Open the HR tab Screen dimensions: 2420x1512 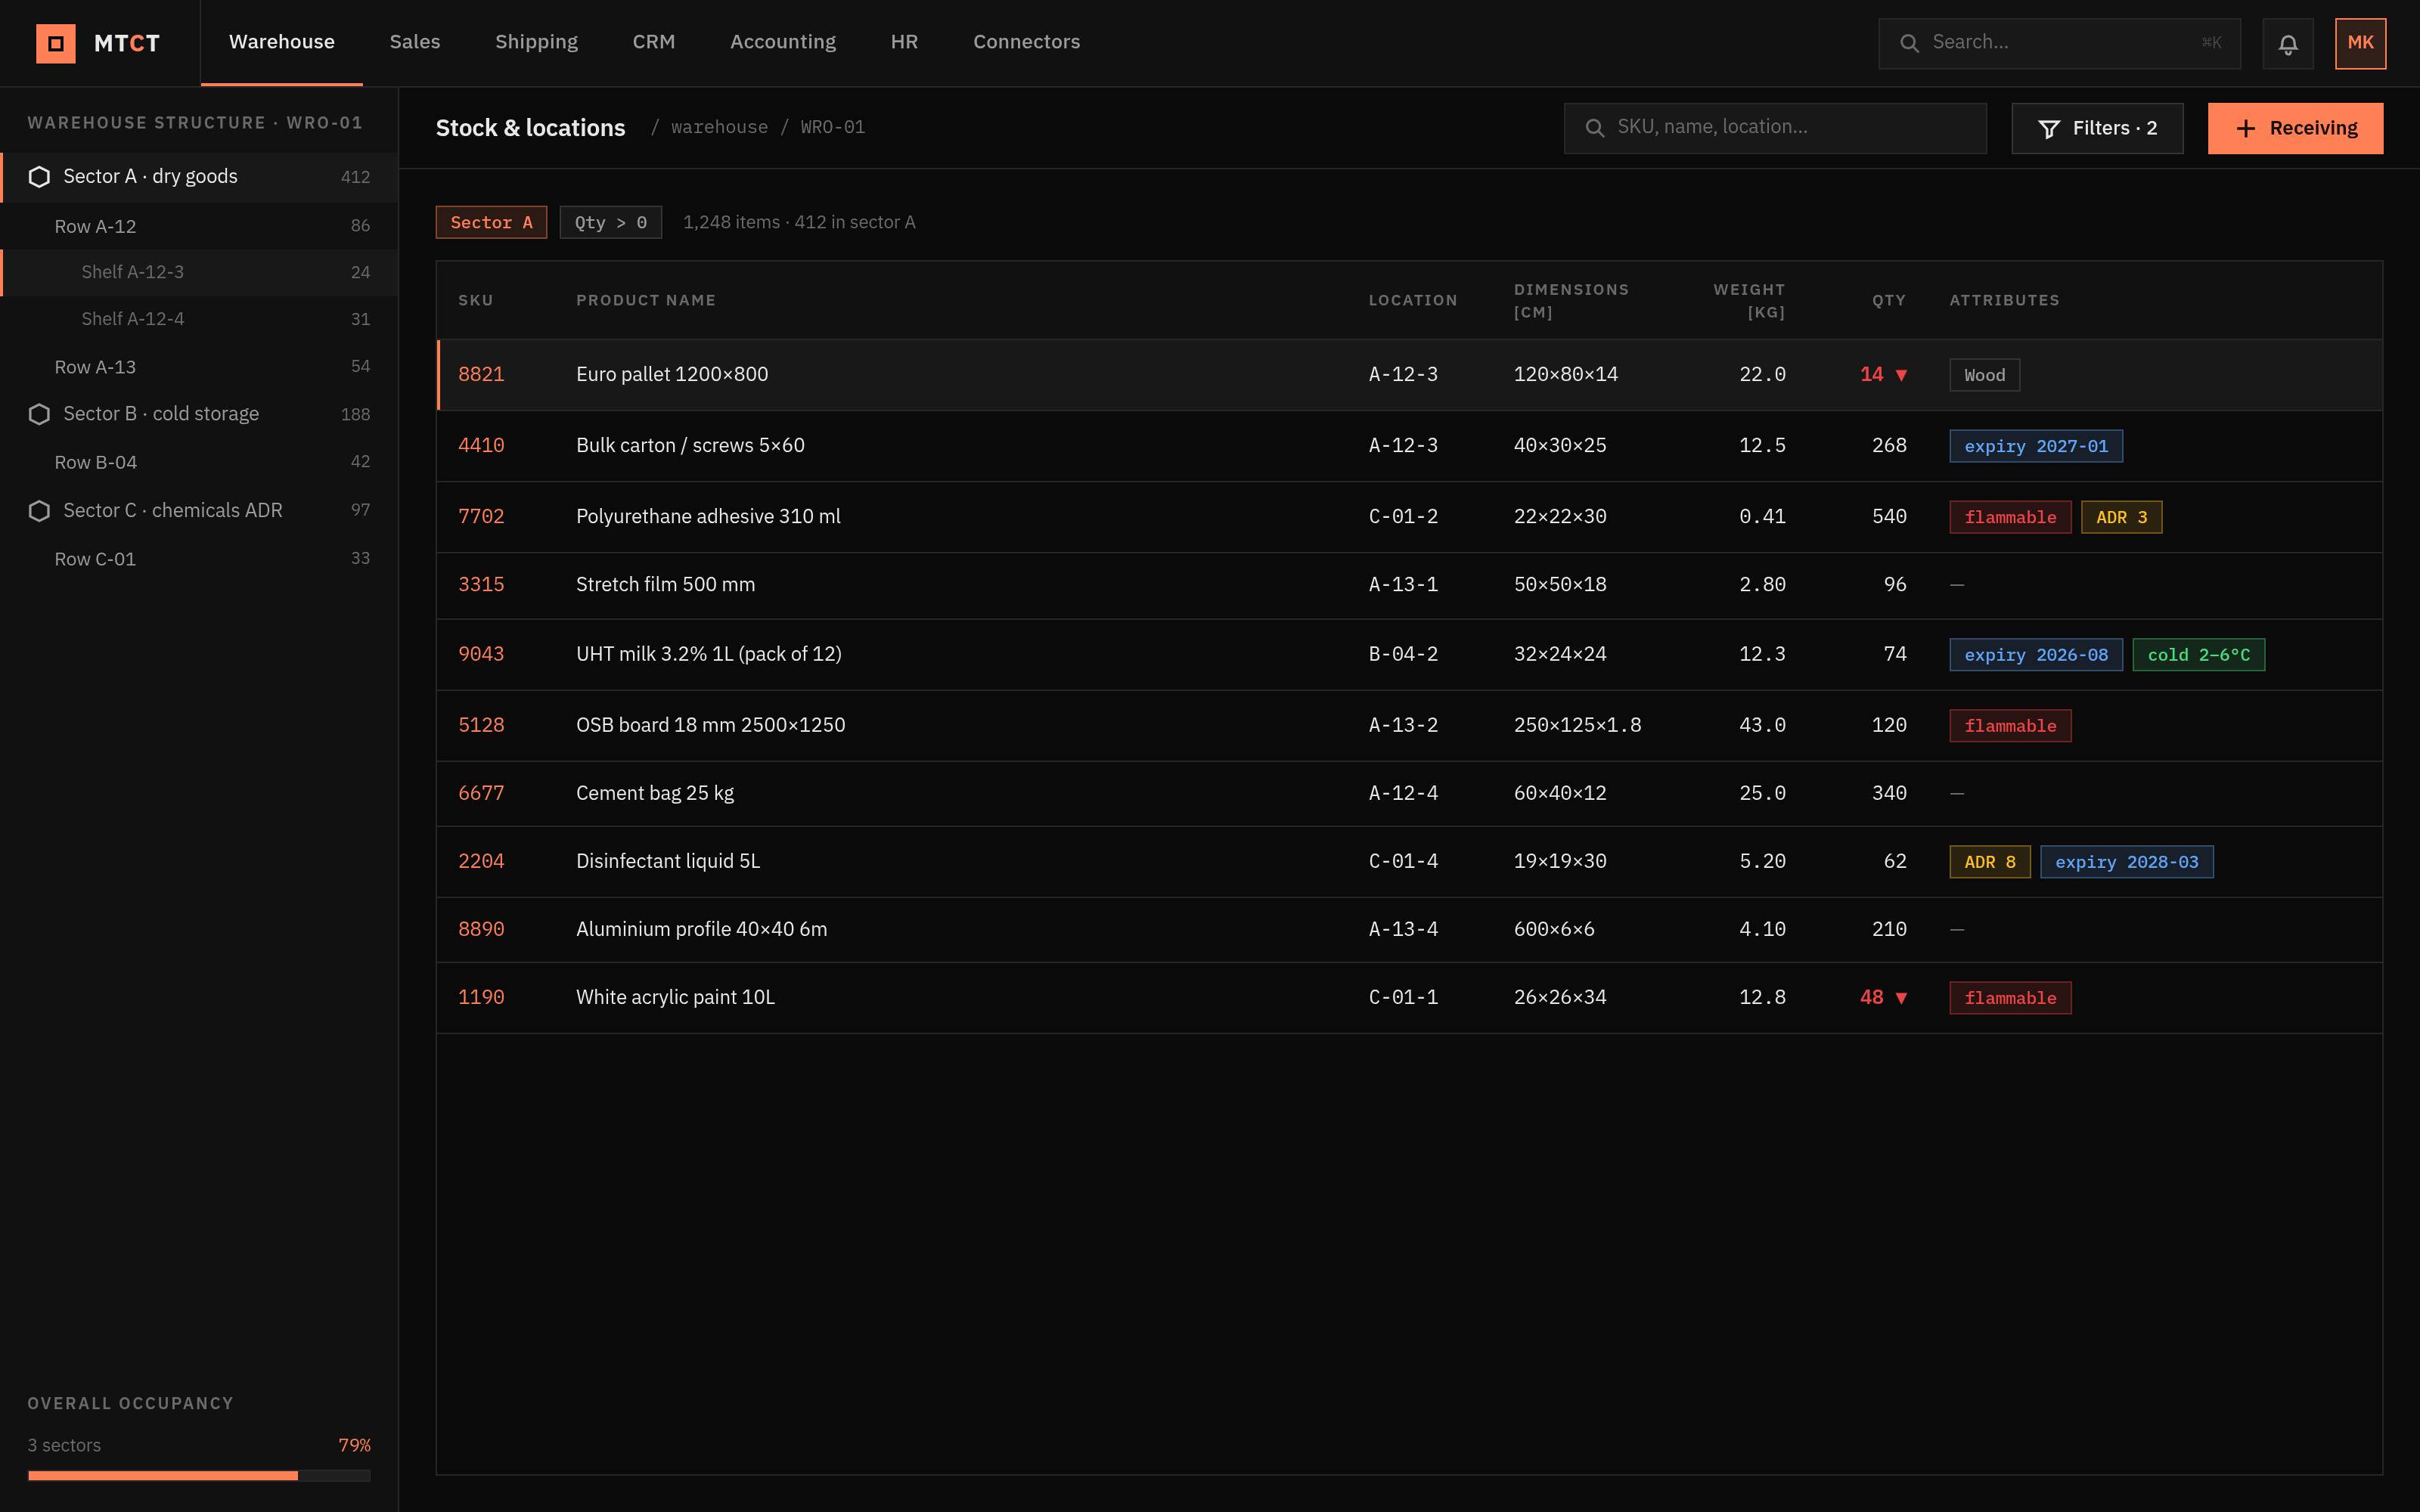[x=904, y=42]
